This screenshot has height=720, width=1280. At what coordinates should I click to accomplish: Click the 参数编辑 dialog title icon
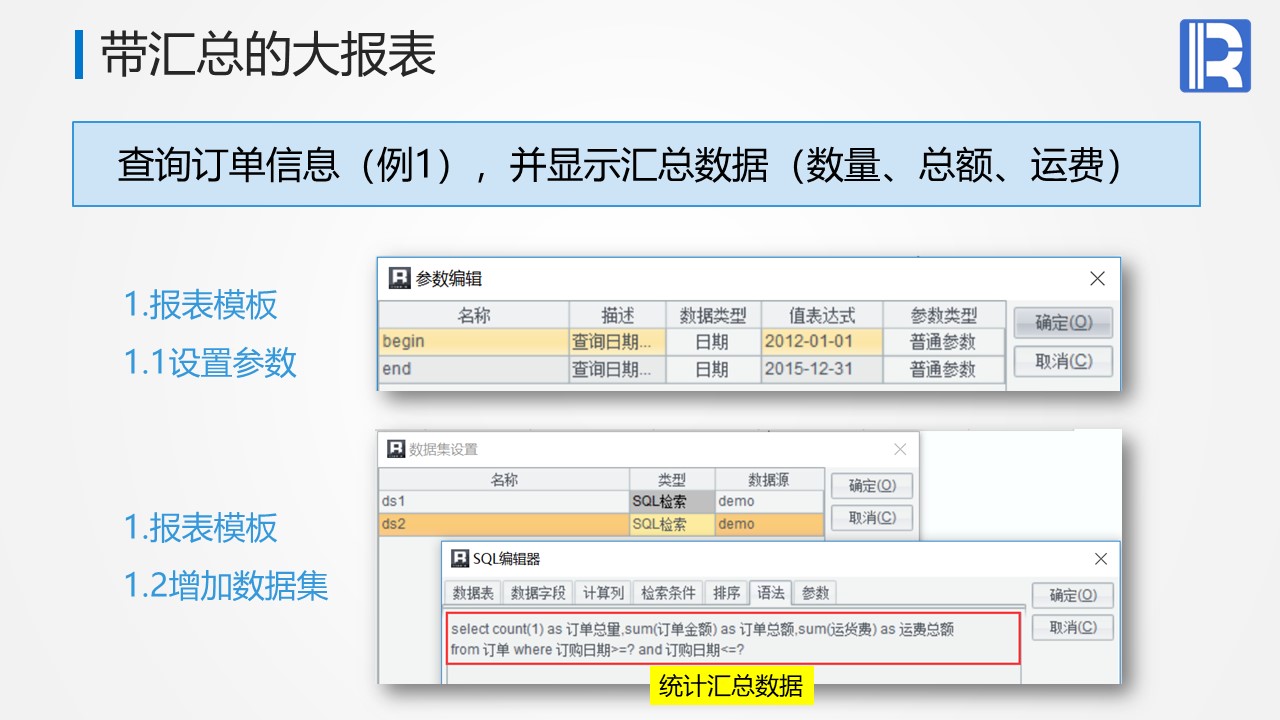click(x=400, y=278)
